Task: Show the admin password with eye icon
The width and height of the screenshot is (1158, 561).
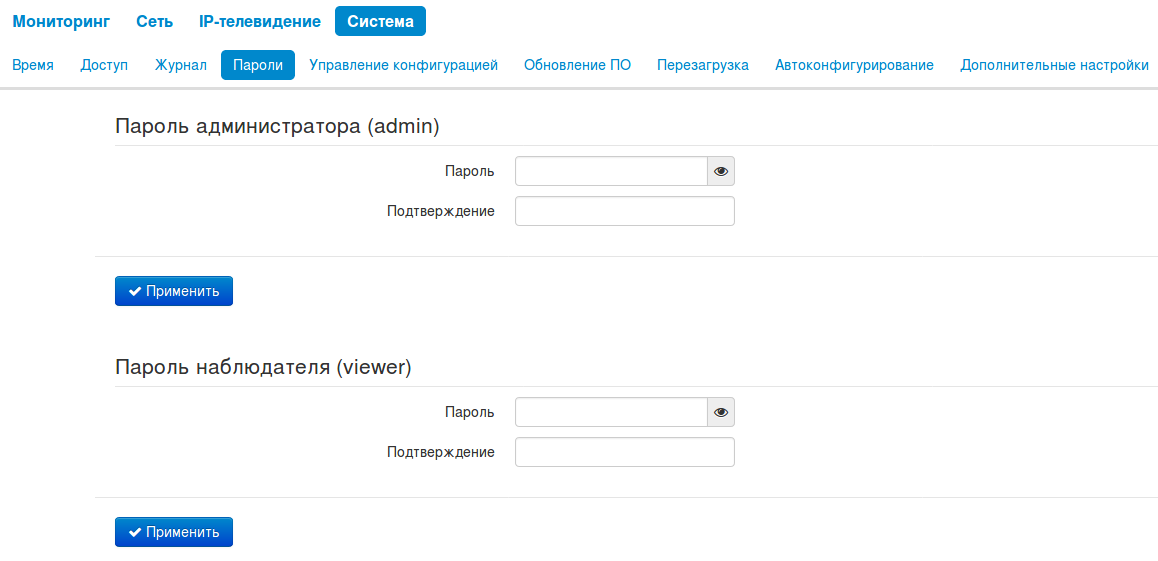Action: point(721,172)
